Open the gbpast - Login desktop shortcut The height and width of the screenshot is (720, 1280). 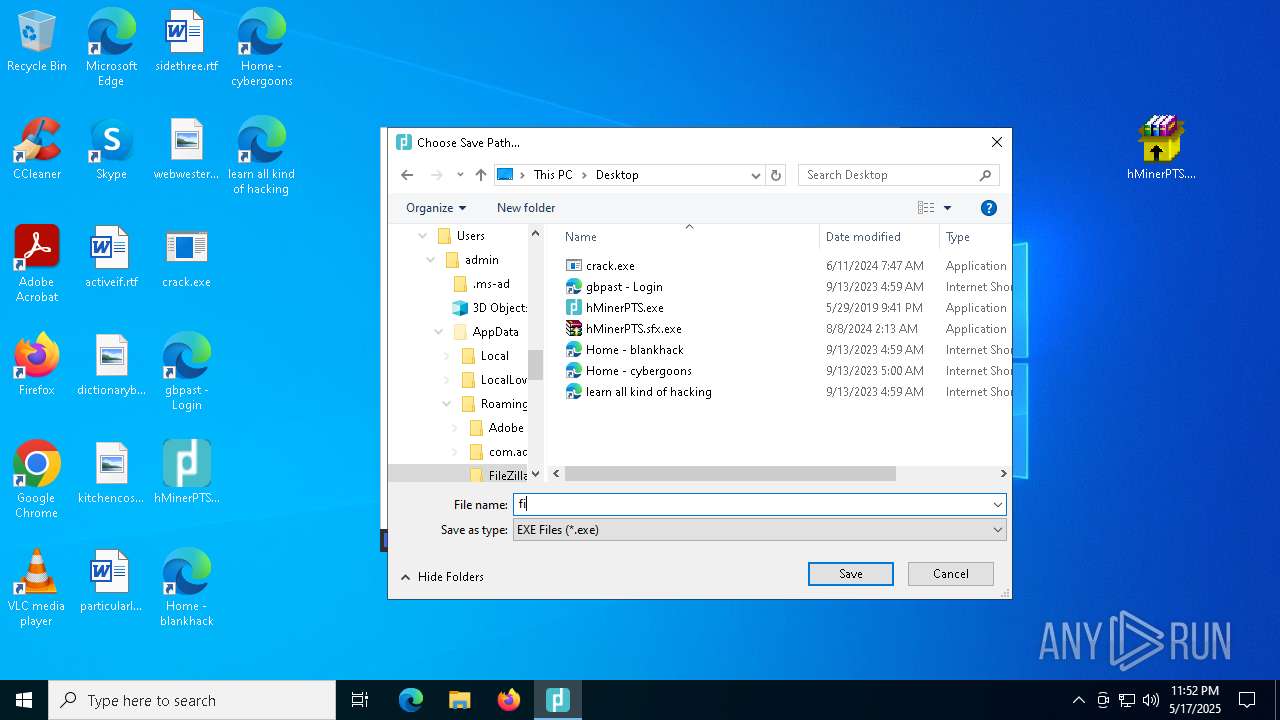pyautogui.click(x=186, y=372)
